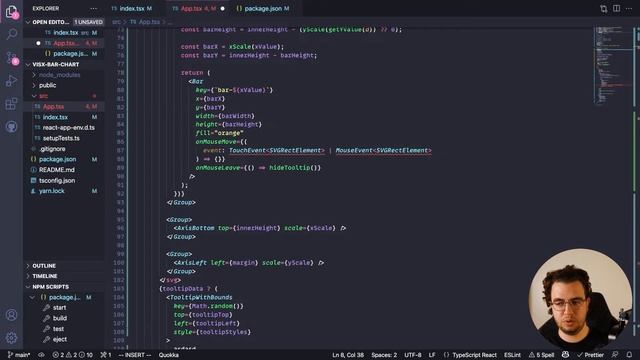
Task: Open the Source Control view
Action: pos(11,58)
